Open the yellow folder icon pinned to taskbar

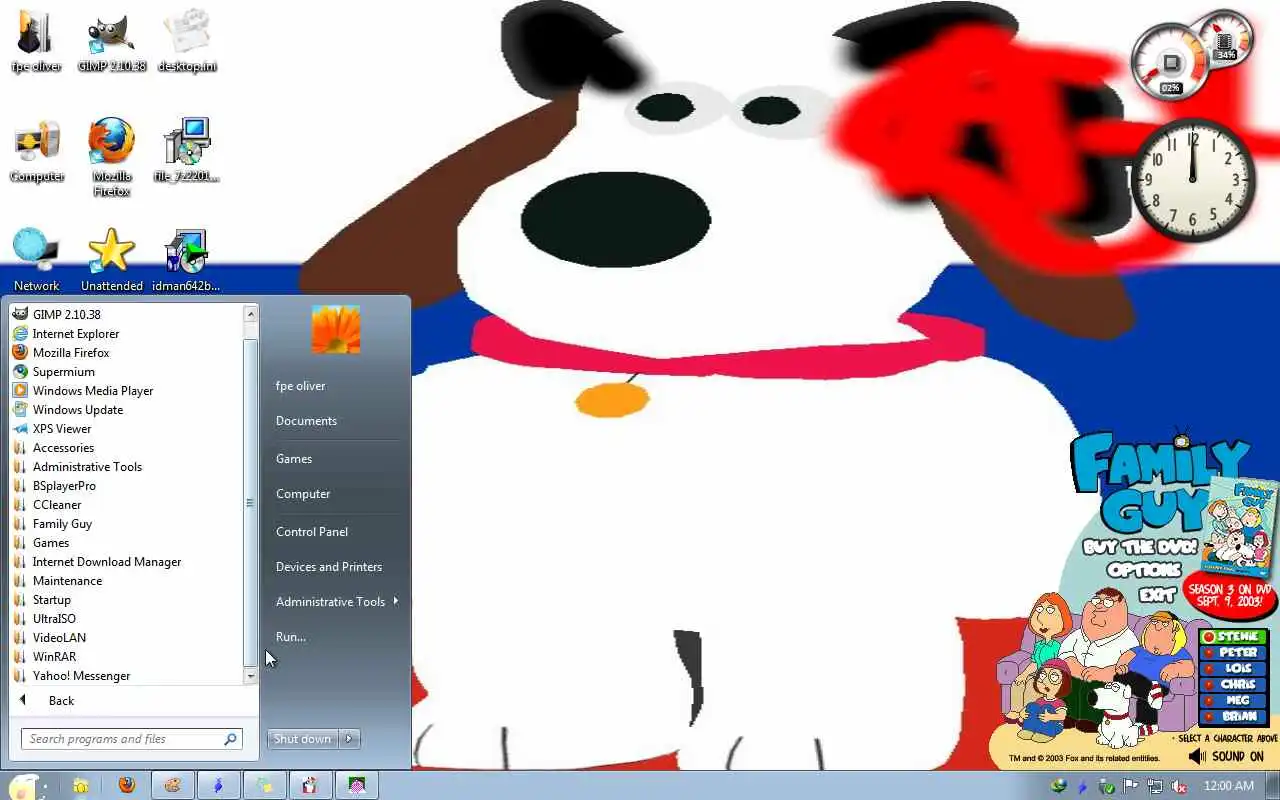[x=80, y=786]
